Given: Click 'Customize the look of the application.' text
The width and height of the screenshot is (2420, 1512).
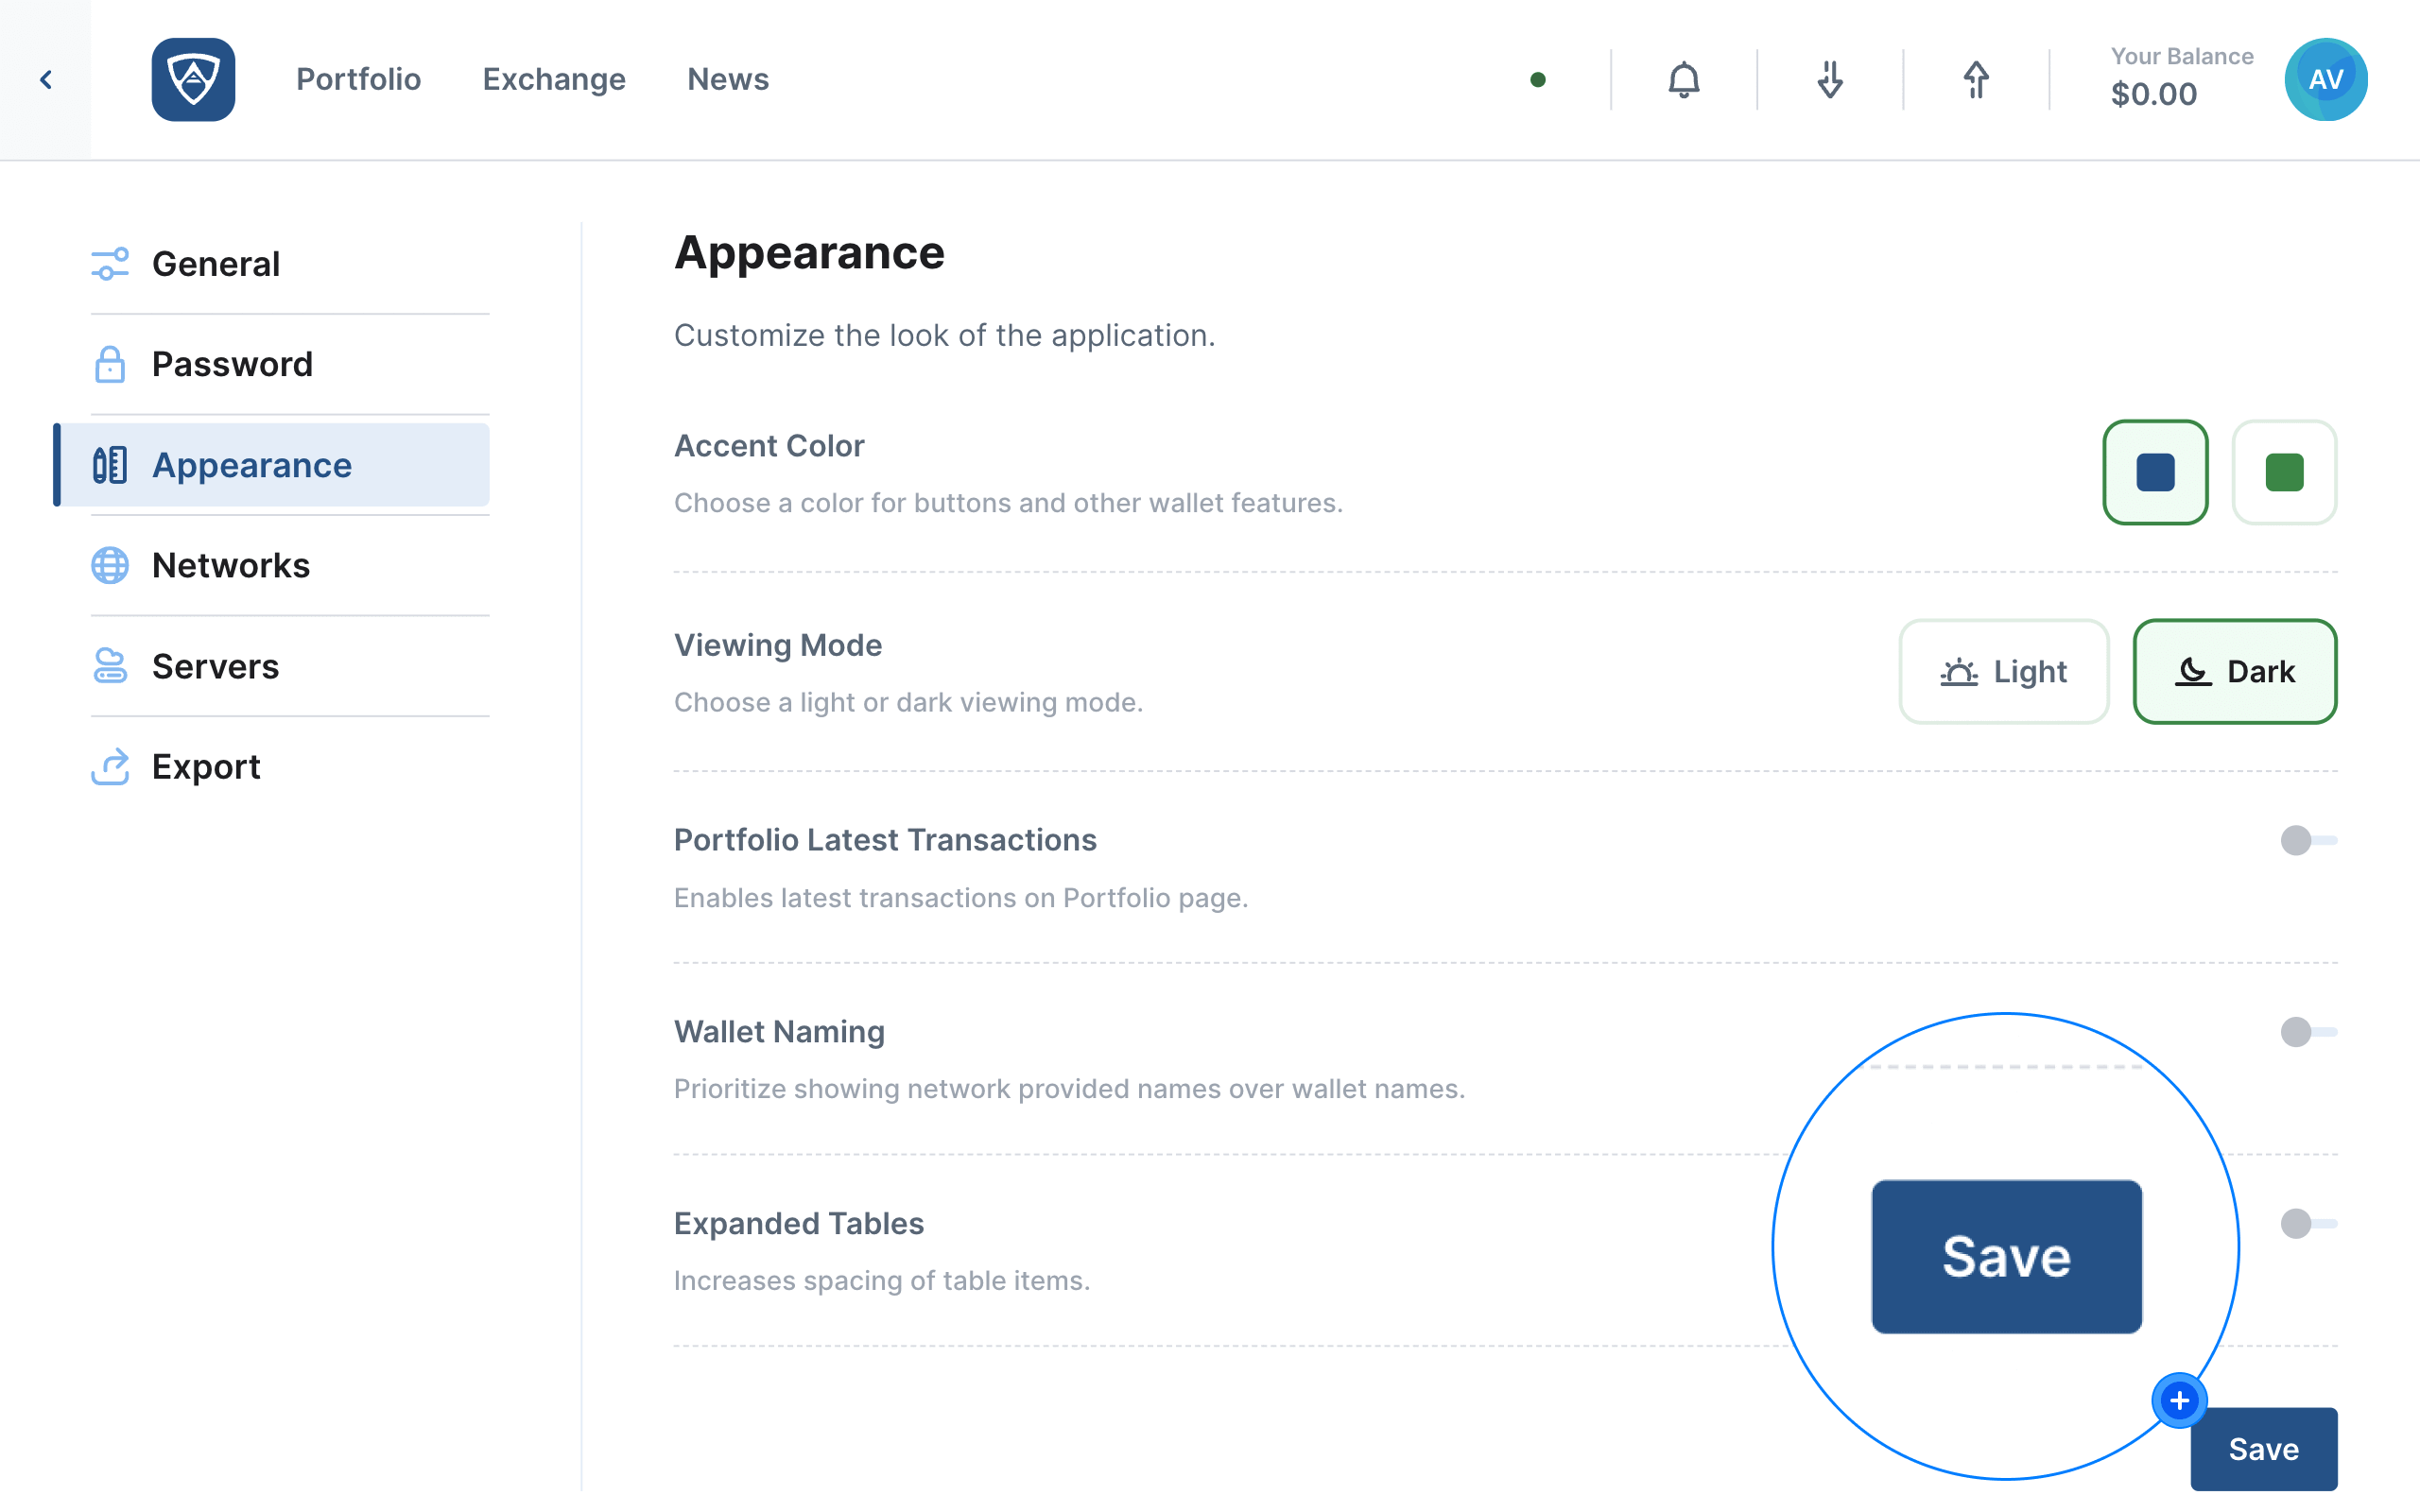Looking at the screenshot, I should [x=945, y=335].
